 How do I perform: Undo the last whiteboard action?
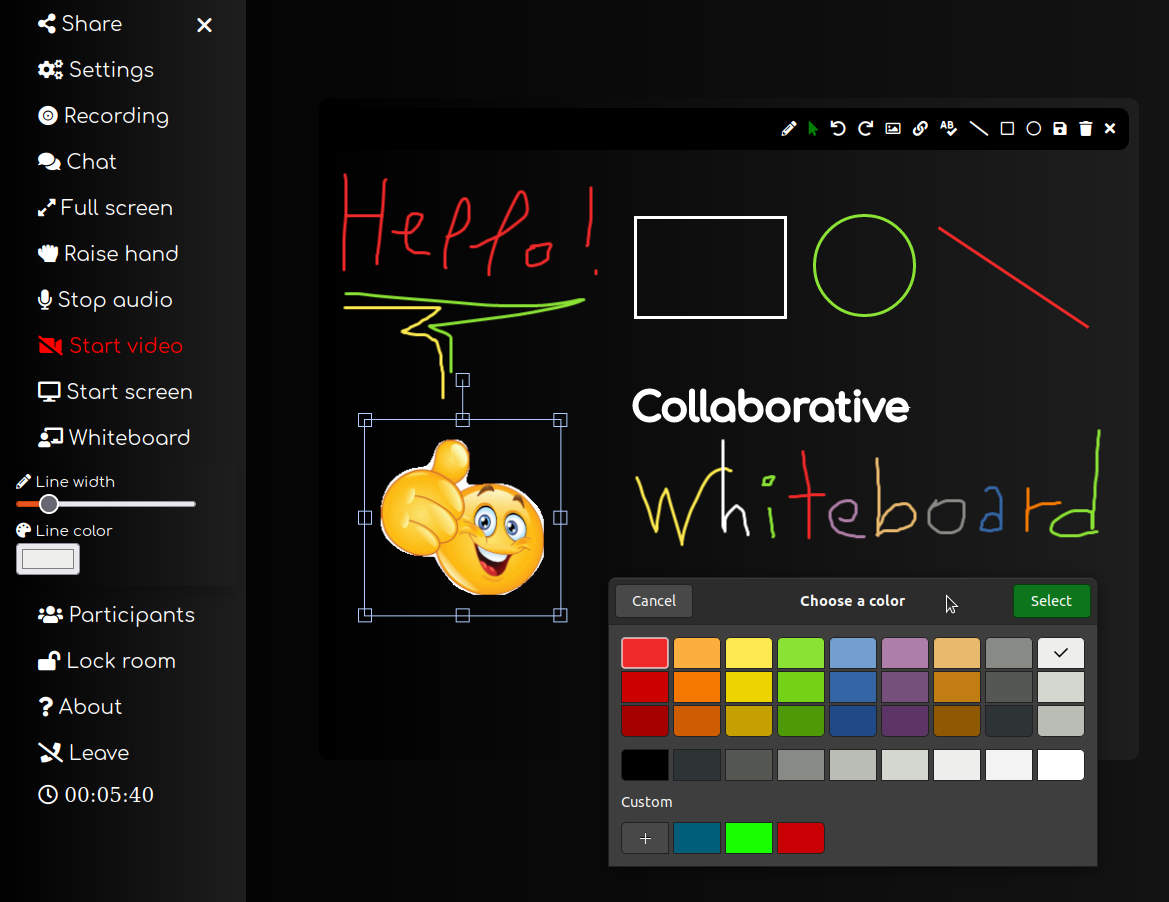coord(838,128)
